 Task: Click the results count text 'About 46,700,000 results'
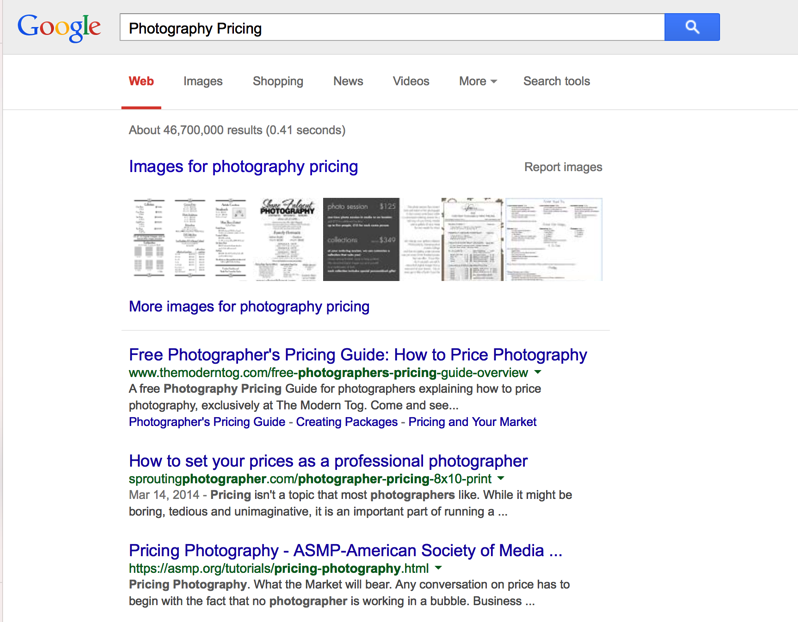pos(195,130)
